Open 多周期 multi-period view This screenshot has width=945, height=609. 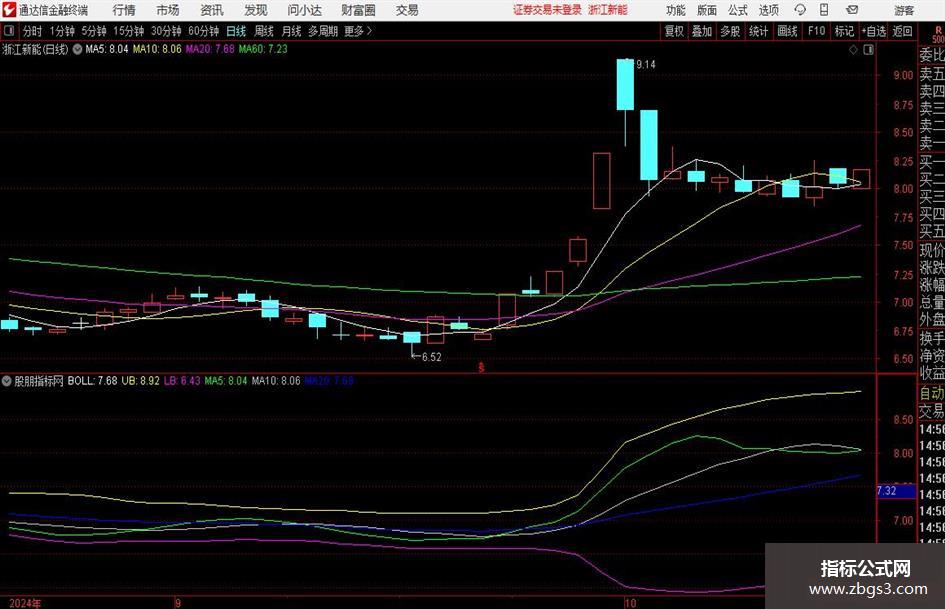point(323,31)
